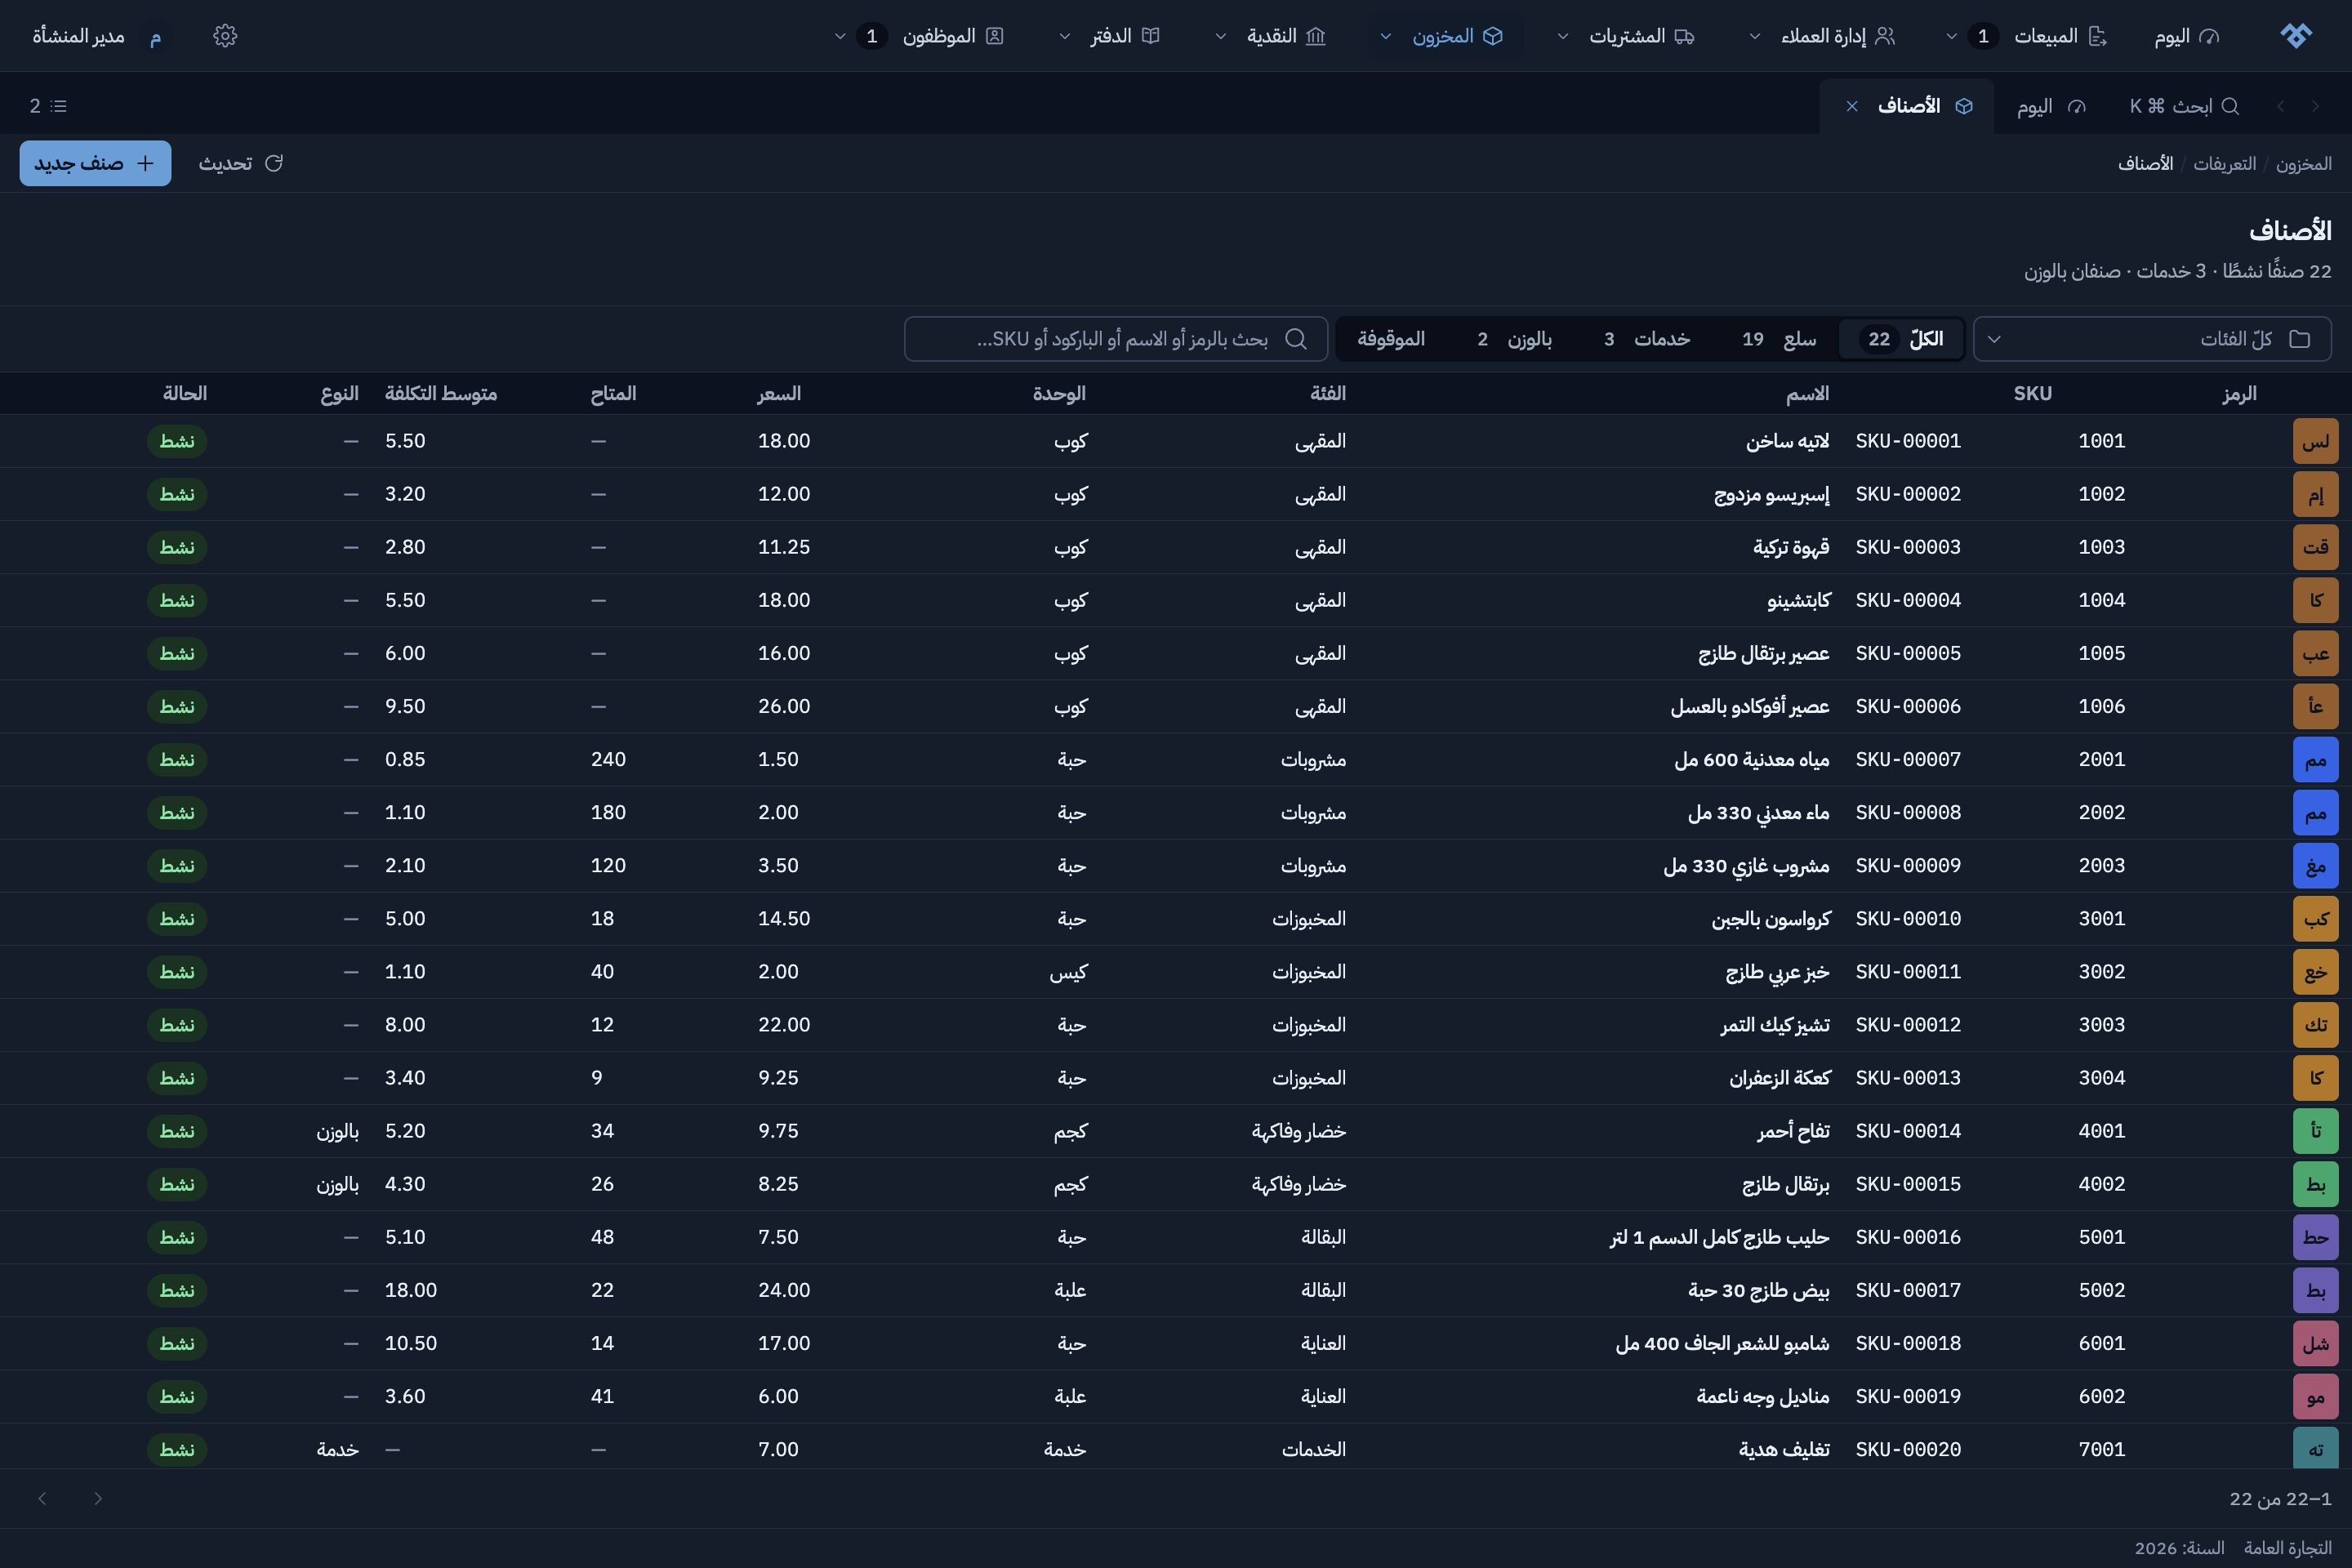Screen dimensions: 2352x1568
Task: Sort by the السعر column header
Action: (779, 394)
